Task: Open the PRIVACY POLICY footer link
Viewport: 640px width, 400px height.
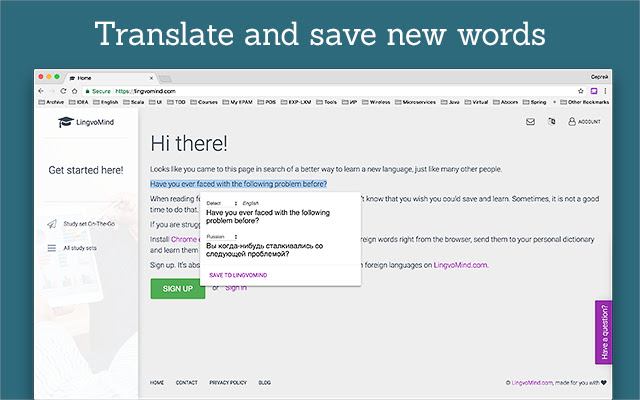Action: click(227, 382)
